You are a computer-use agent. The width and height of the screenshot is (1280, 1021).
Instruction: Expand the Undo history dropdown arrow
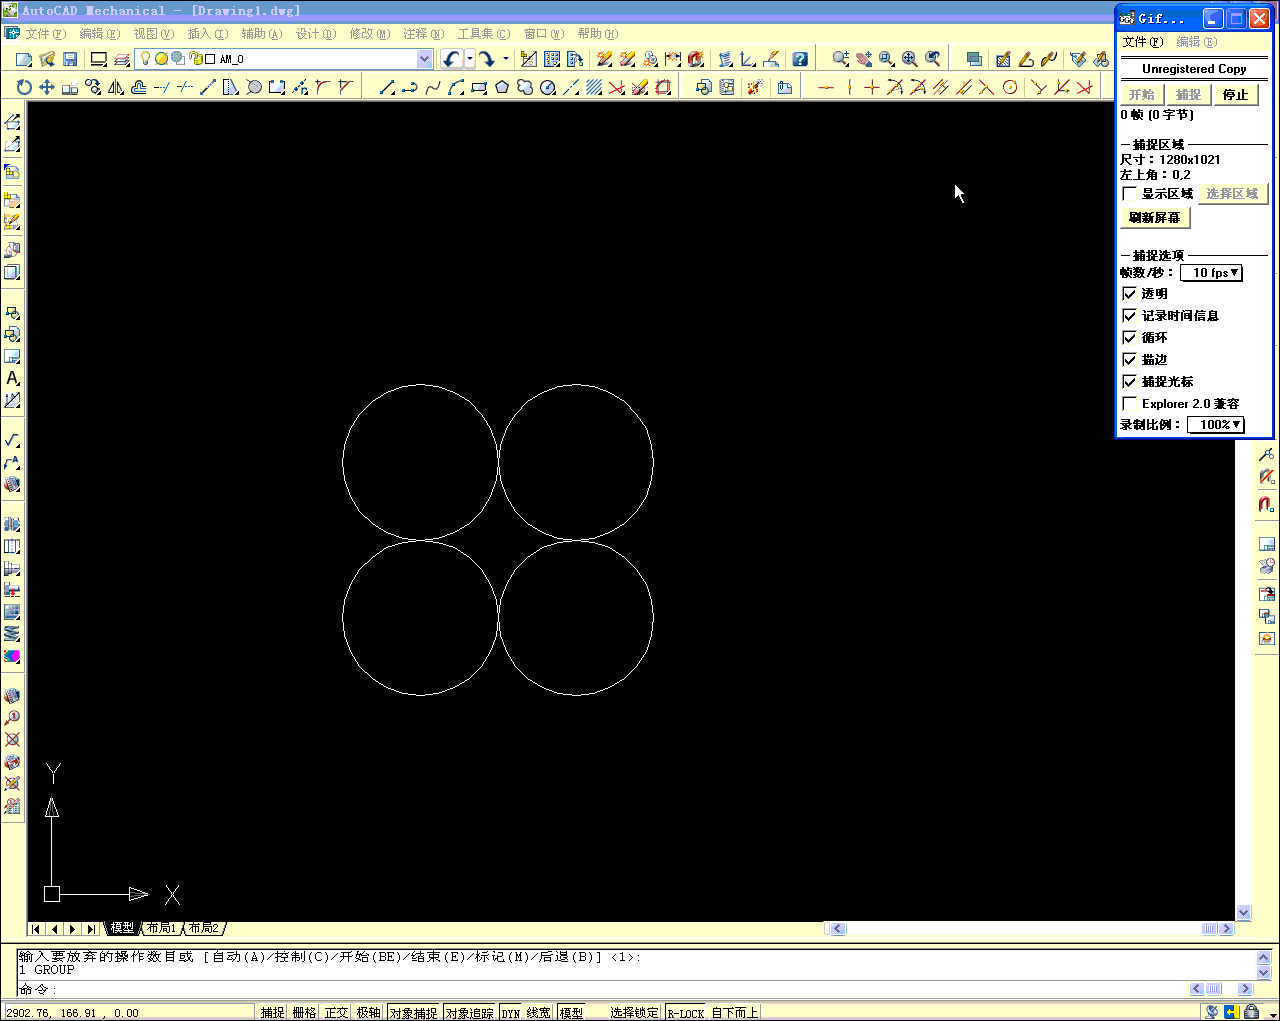(469, 59)
